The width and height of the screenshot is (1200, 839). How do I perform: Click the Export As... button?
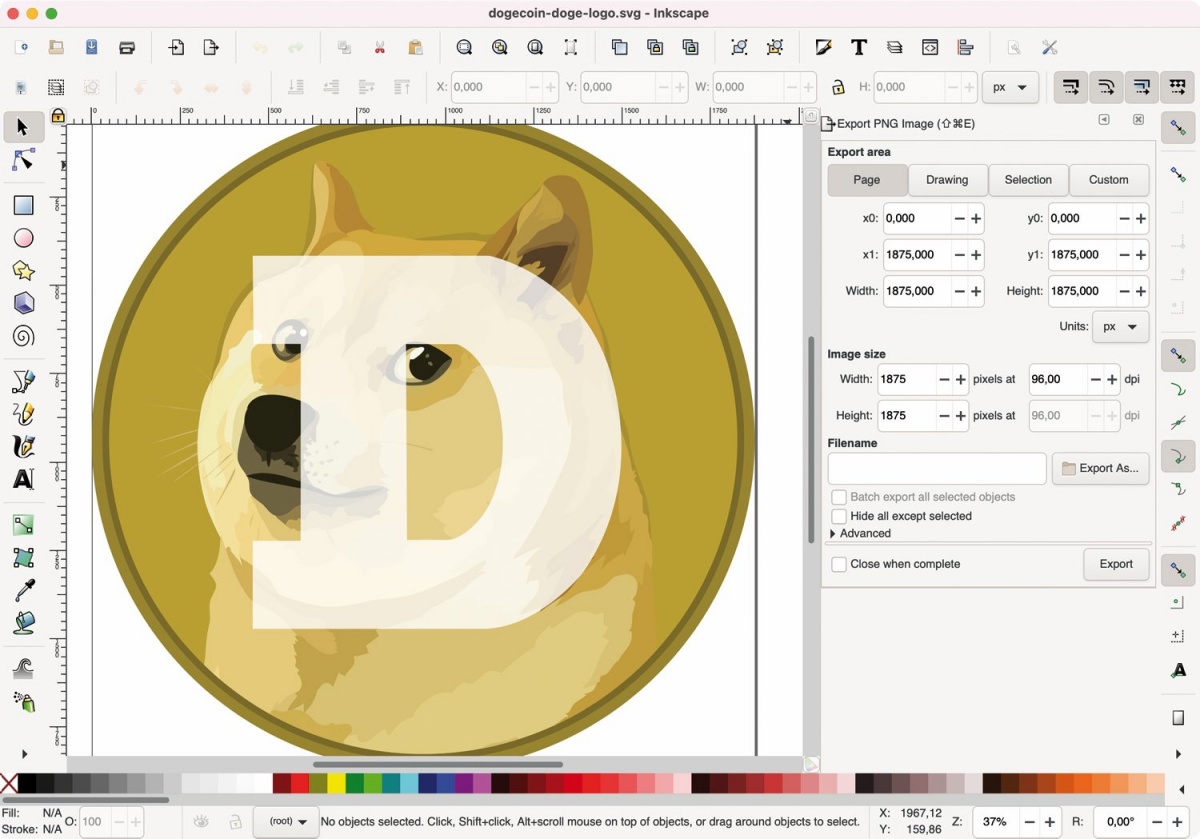1100,468
